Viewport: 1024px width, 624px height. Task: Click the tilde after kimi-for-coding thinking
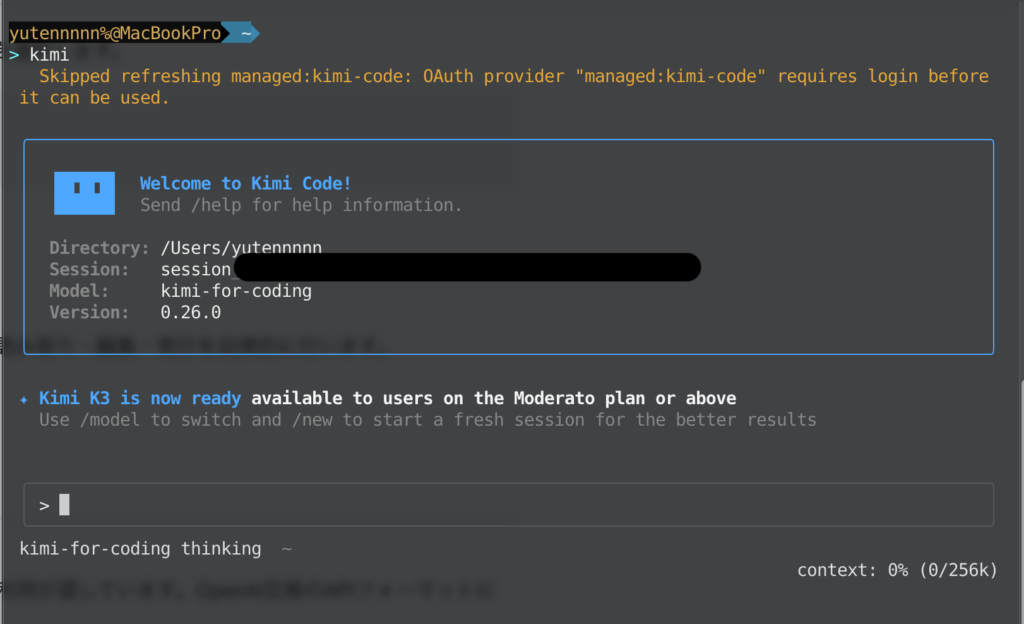click(x=286, y=549)
